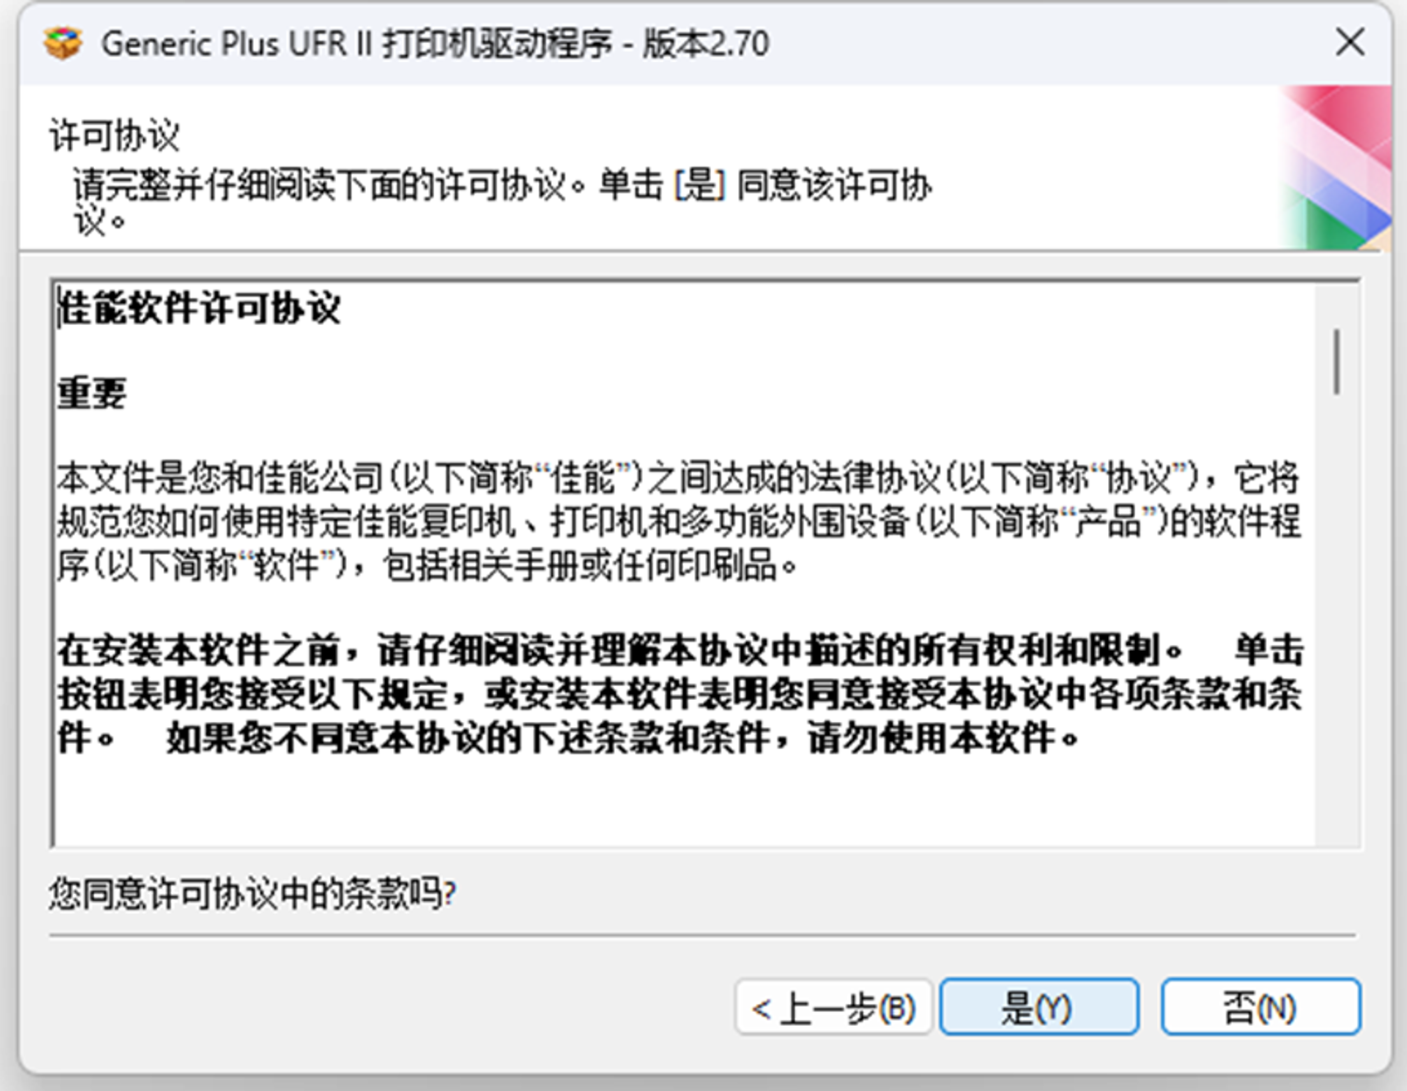This screenshot has width=1407, height=1091.
Task: Click the bold 重要 heading in agreement
Action: click(x=92, y=392)
